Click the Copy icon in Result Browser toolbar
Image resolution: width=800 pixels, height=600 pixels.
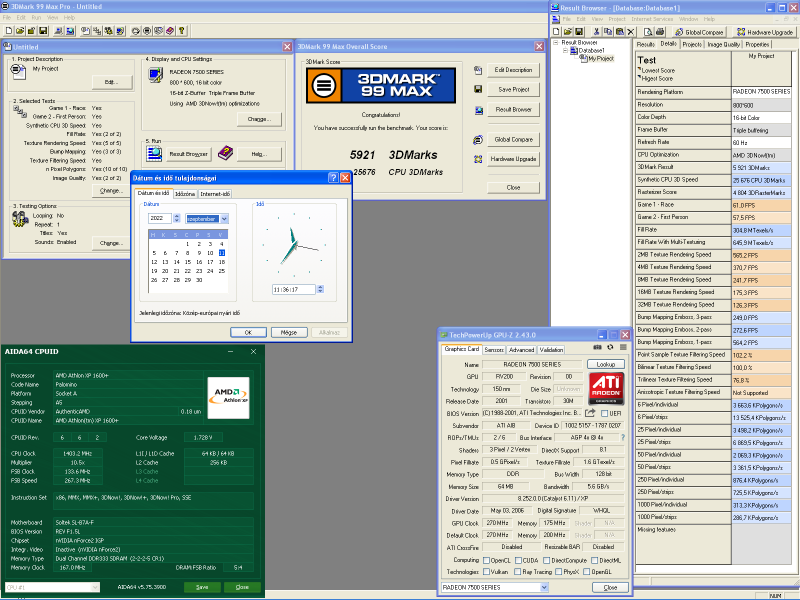(608, 32)
